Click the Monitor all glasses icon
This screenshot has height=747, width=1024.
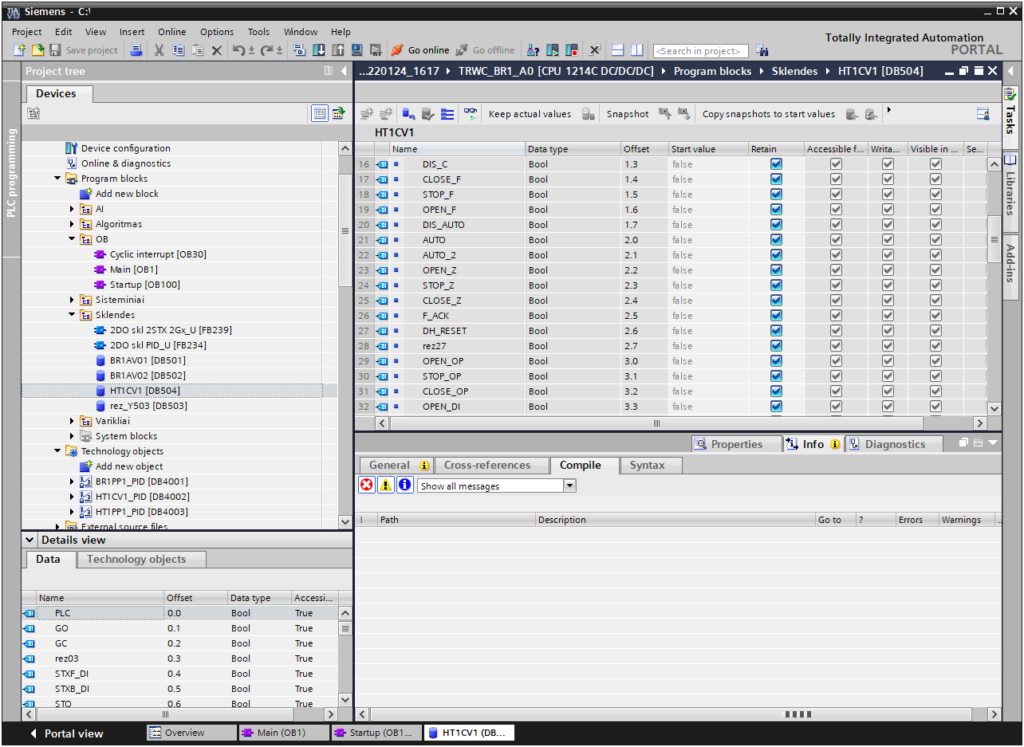coord(470,114)
